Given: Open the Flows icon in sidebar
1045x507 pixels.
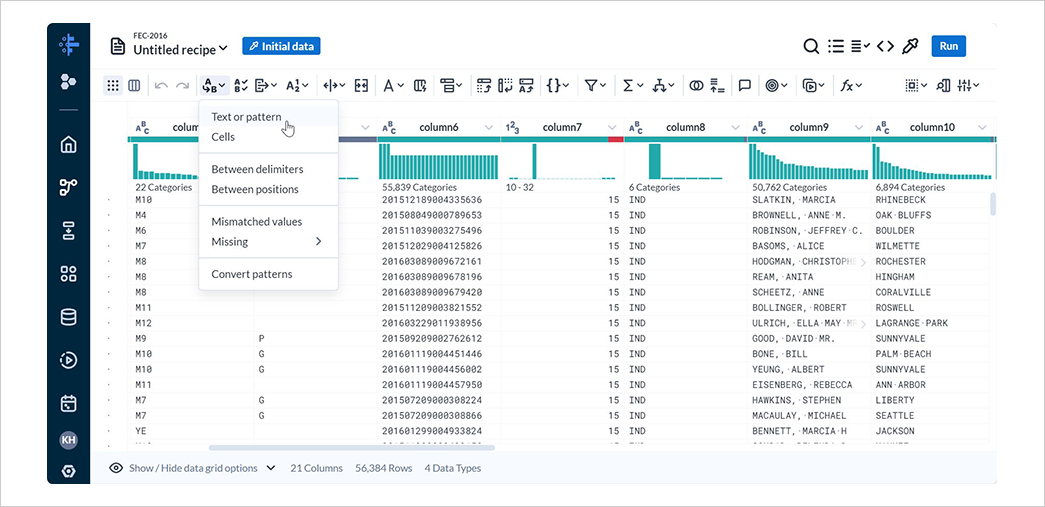Looking at the screenshot, I should (x=68, y=187).
